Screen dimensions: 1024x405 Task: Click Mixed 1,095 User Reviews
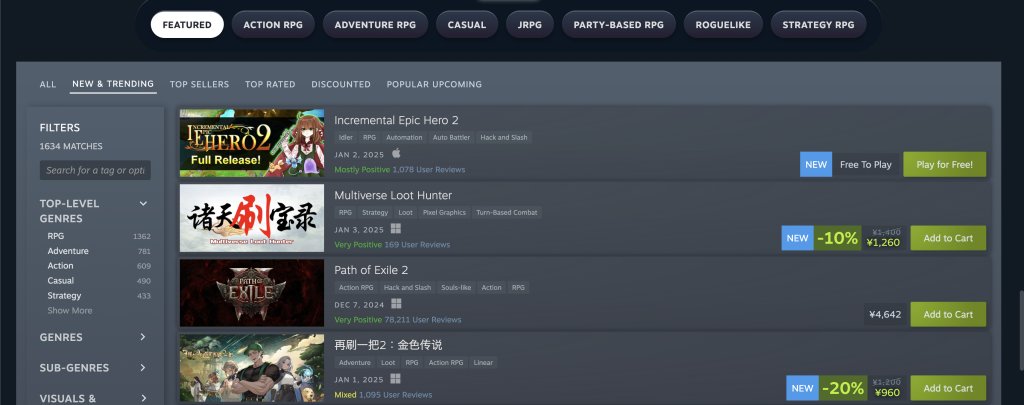click(383, 395)
